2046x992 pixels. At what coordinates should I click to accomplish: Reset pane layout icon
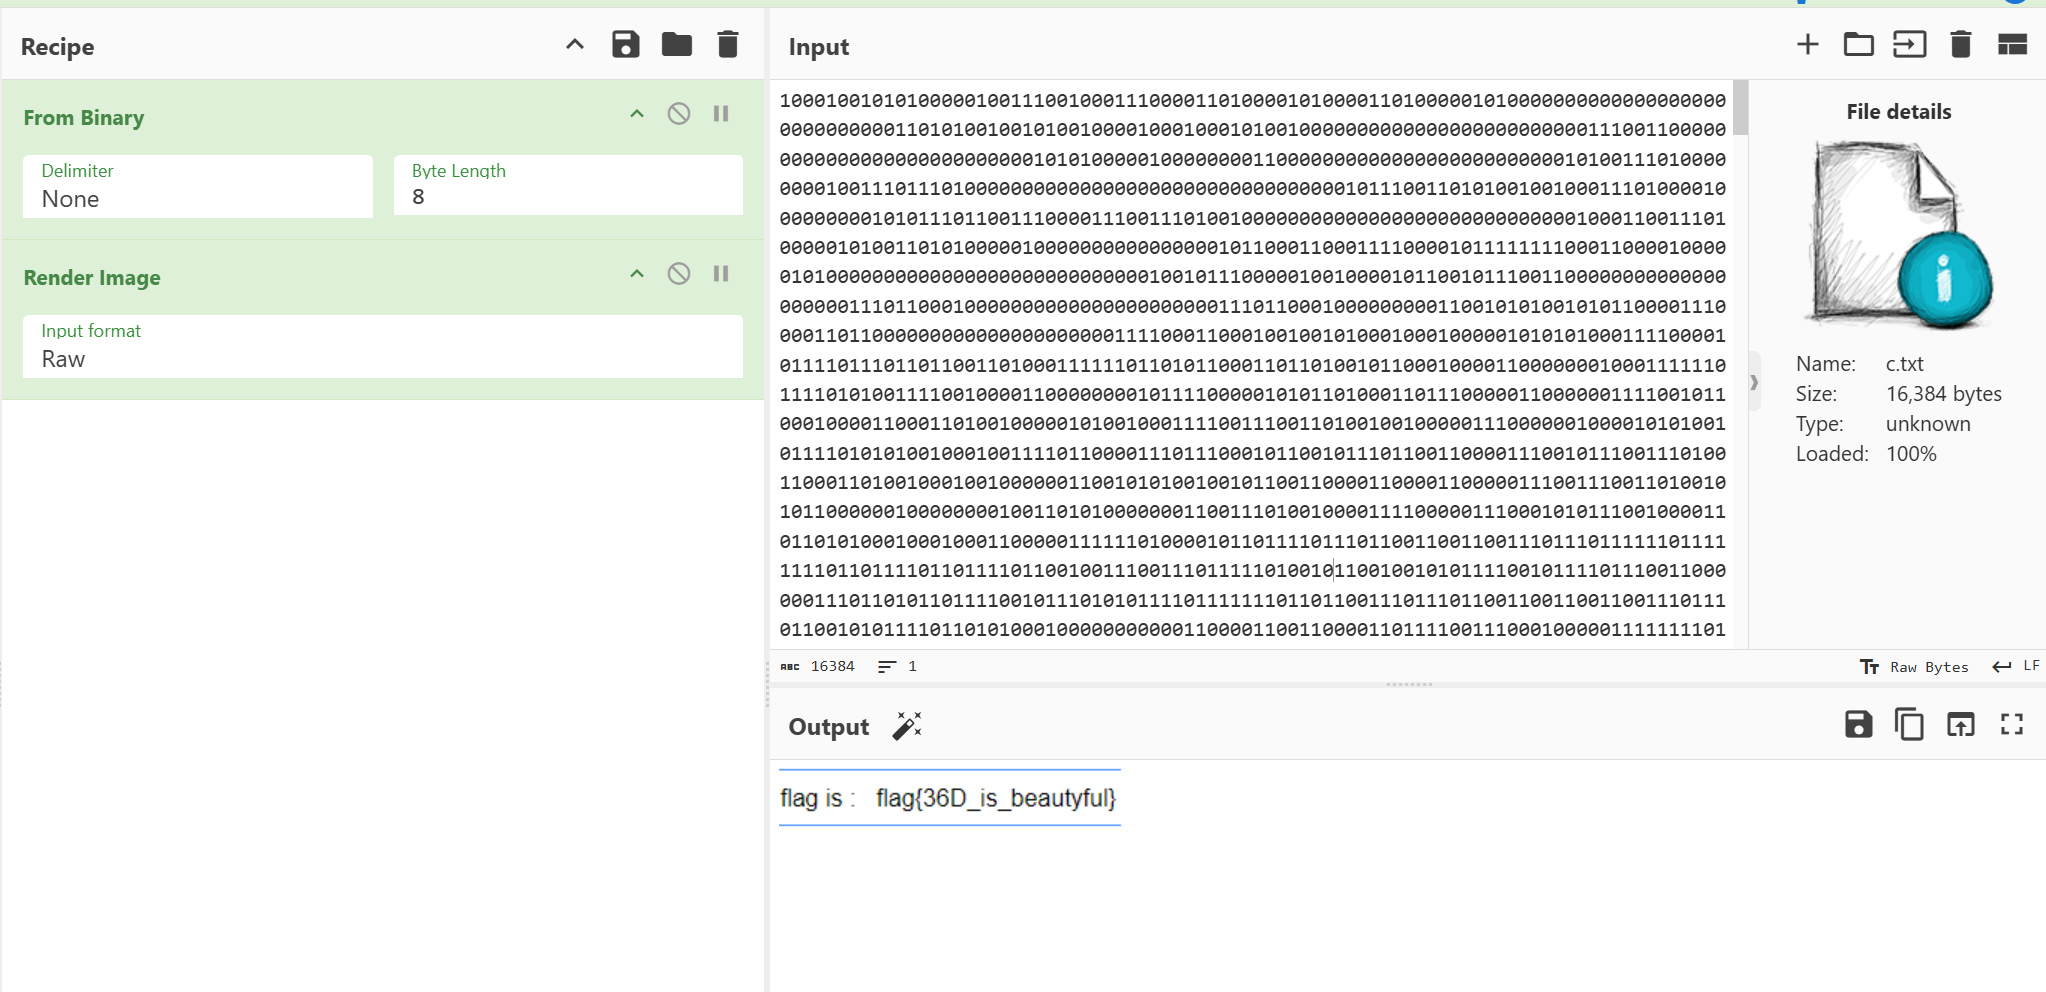(2012, 45)
